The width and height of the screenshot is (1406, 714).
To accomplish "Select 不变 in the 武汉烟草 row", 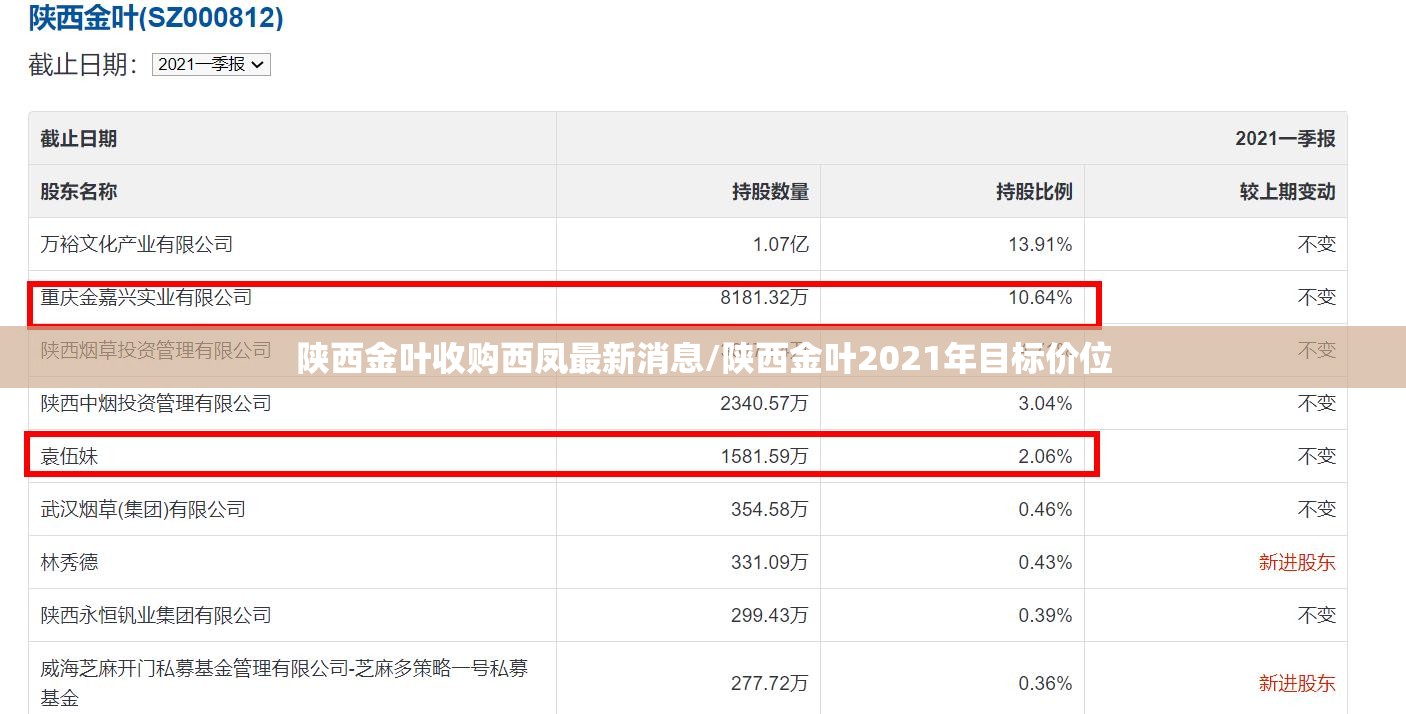I will click(1317, 509).
